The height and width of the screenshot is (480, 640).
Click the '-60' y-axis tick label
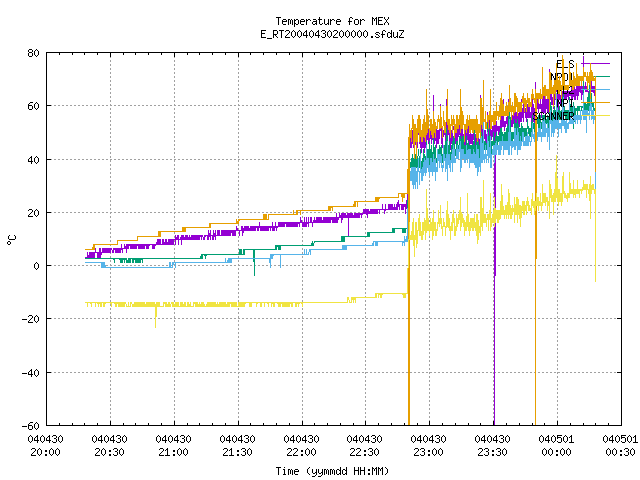click(x=31, y=426)
